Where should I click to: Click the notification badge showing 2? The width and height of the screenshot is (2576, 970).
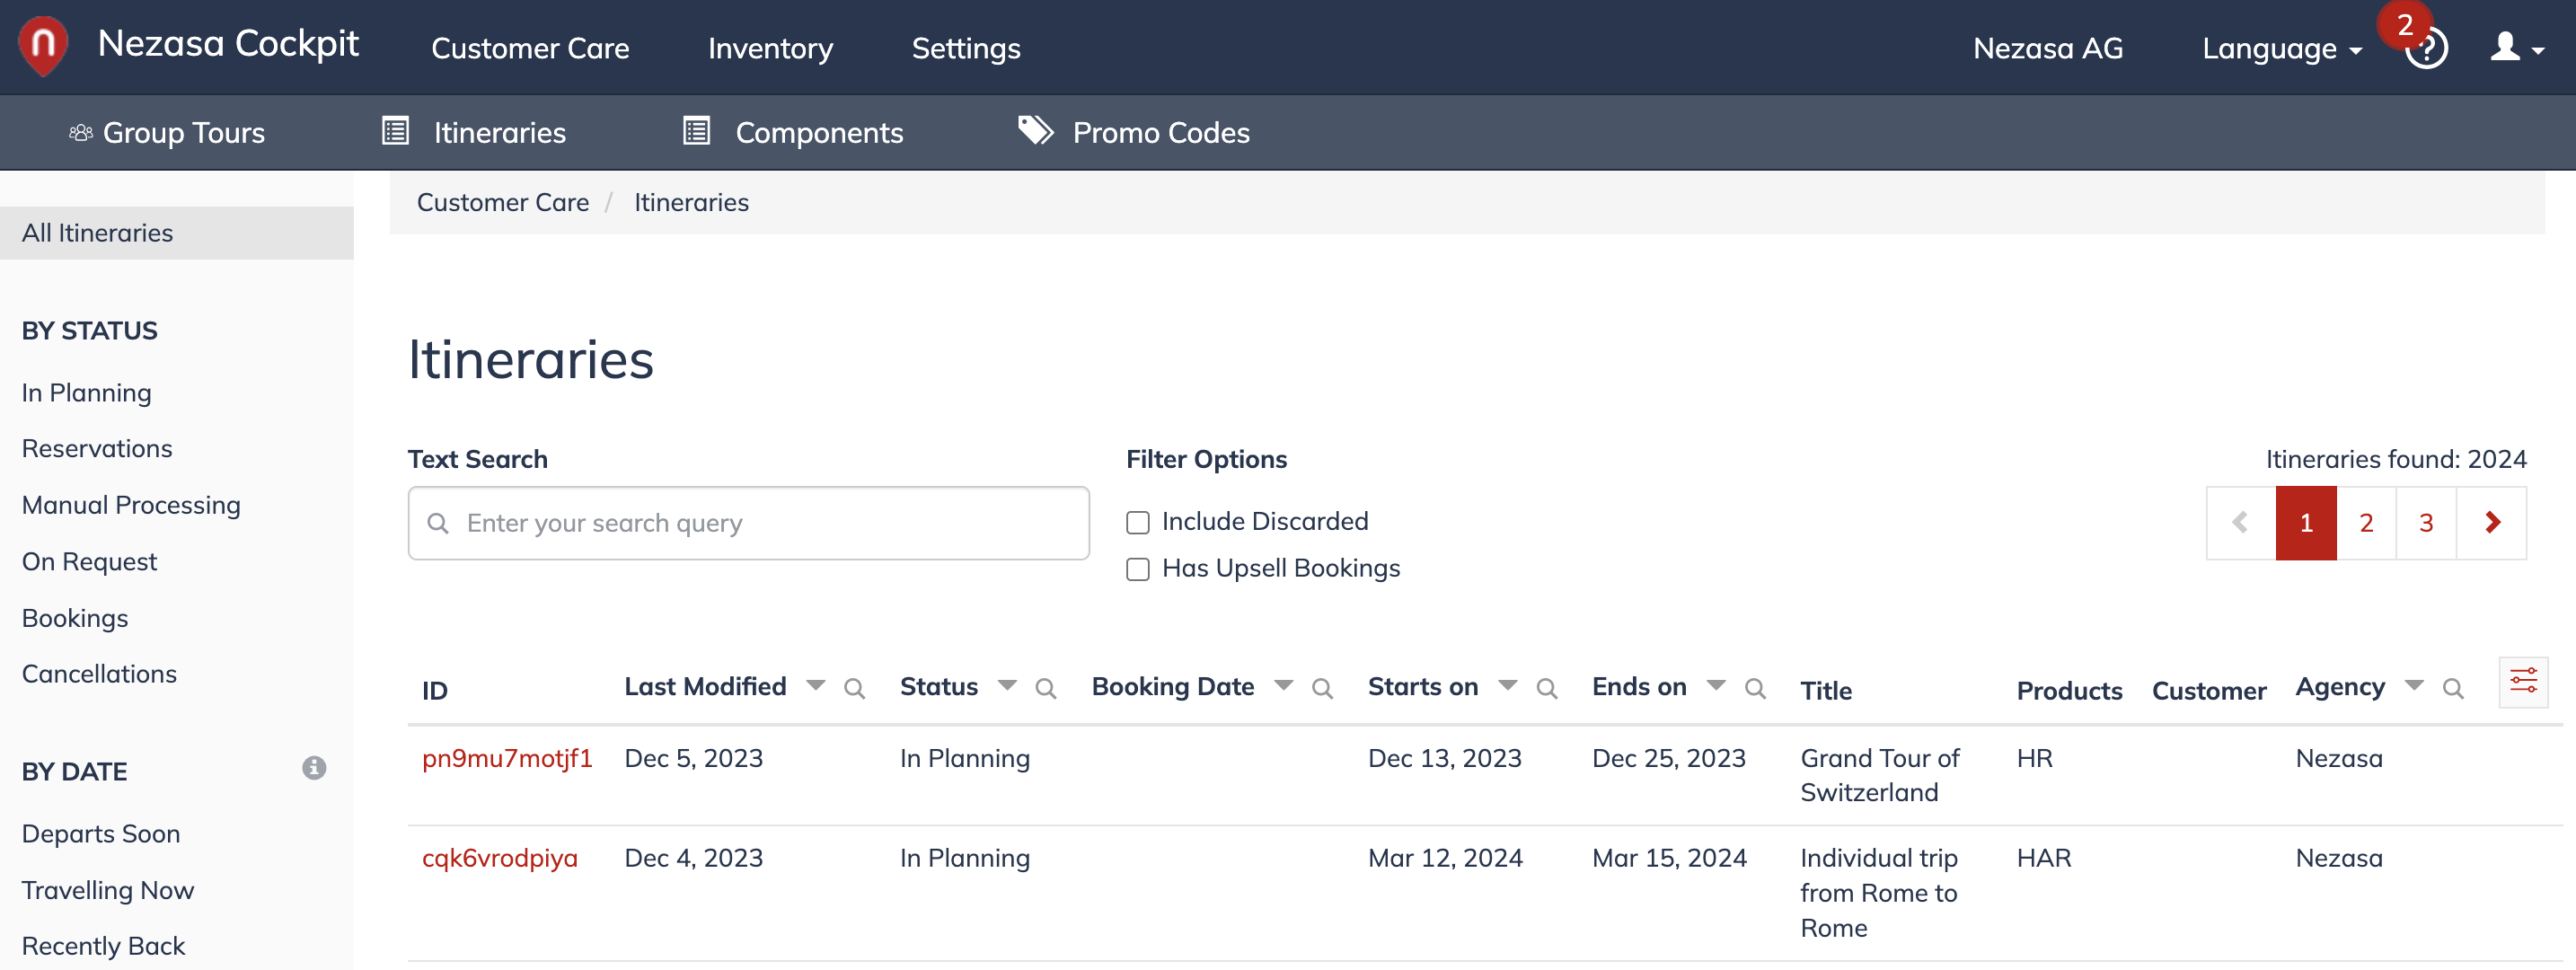tap(2405, 25)
